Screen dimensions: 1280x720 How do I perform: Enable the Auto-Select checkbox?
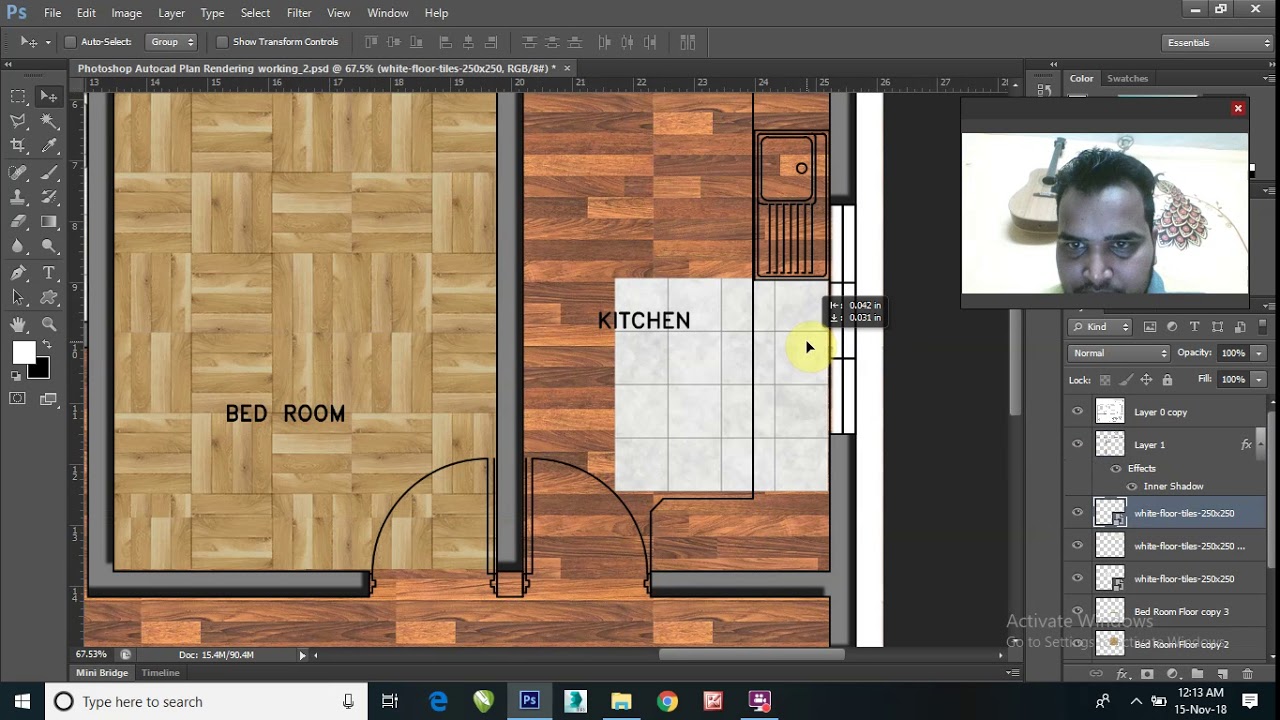(70, 42)
